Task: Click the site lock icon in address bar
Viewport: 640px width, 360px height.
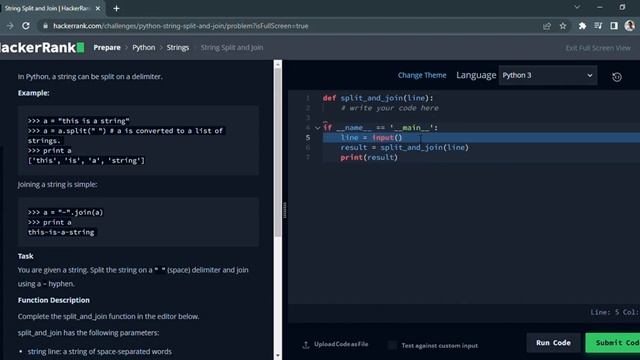Action: pyautogui.click(x=45, y=26)
